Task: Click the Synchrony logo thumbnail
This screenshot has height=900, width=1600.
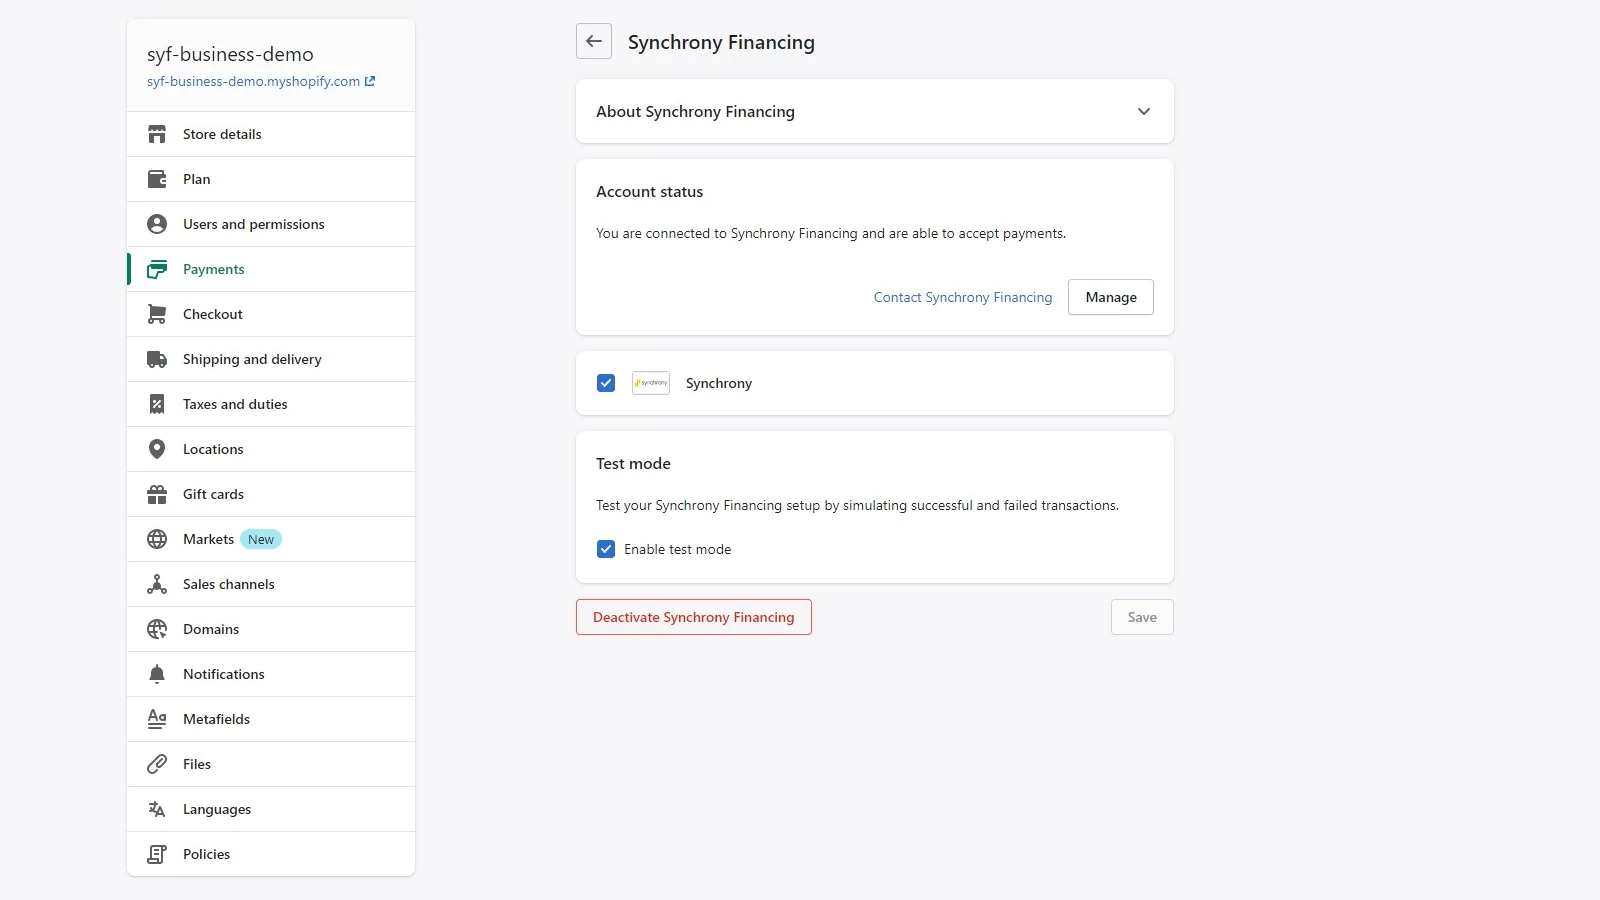Action: 651,383
